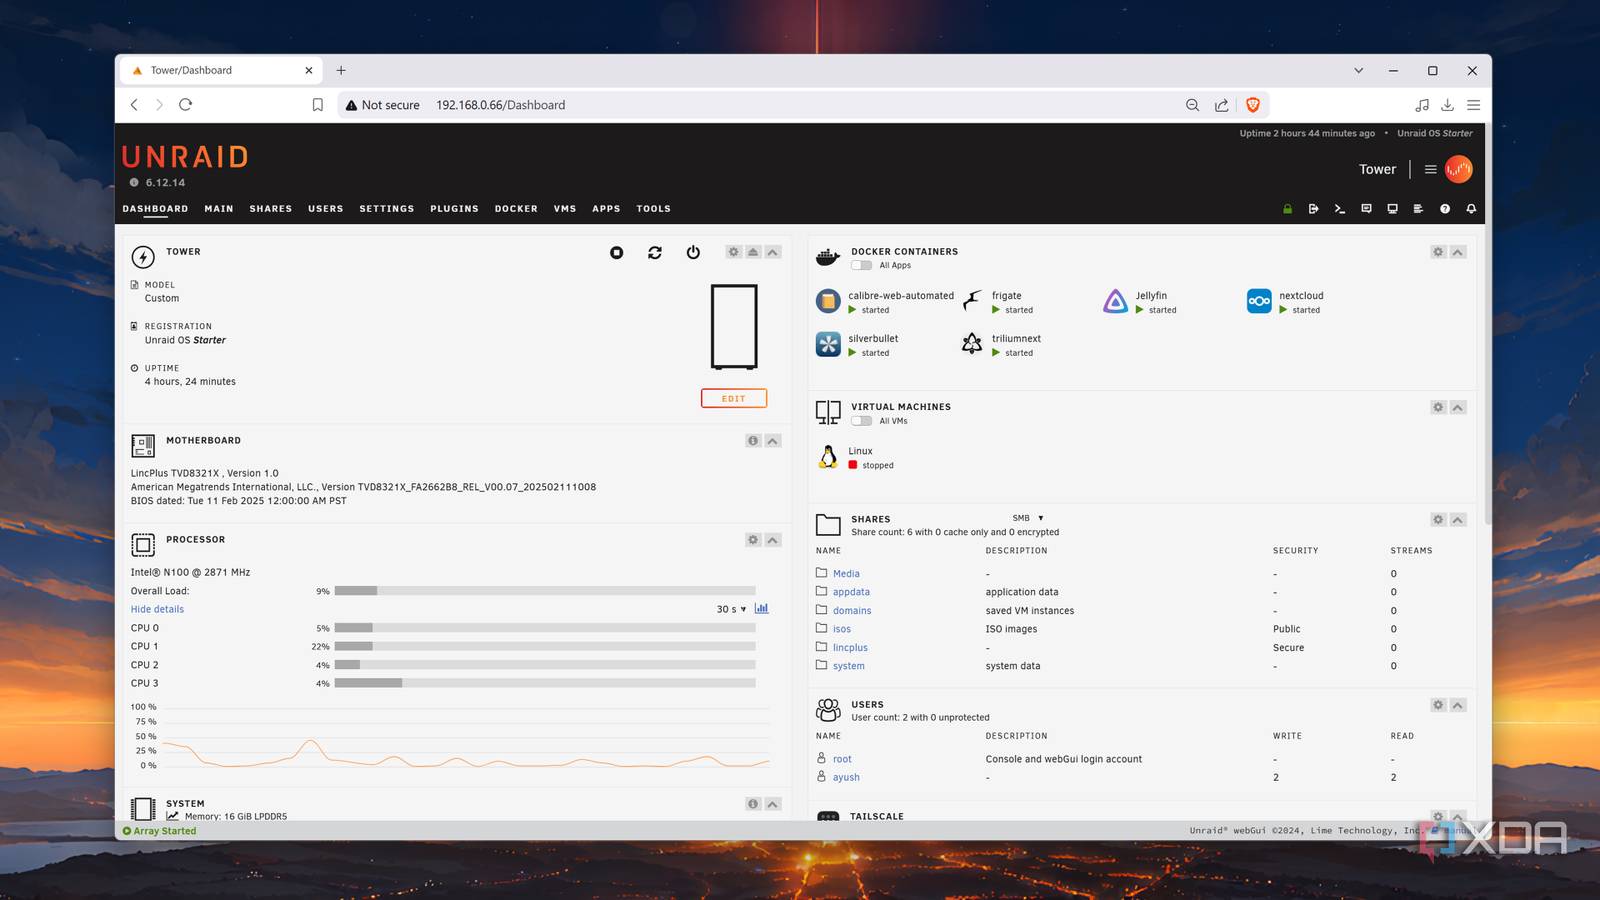Click the nextcloud container icon

point(1259,301)
